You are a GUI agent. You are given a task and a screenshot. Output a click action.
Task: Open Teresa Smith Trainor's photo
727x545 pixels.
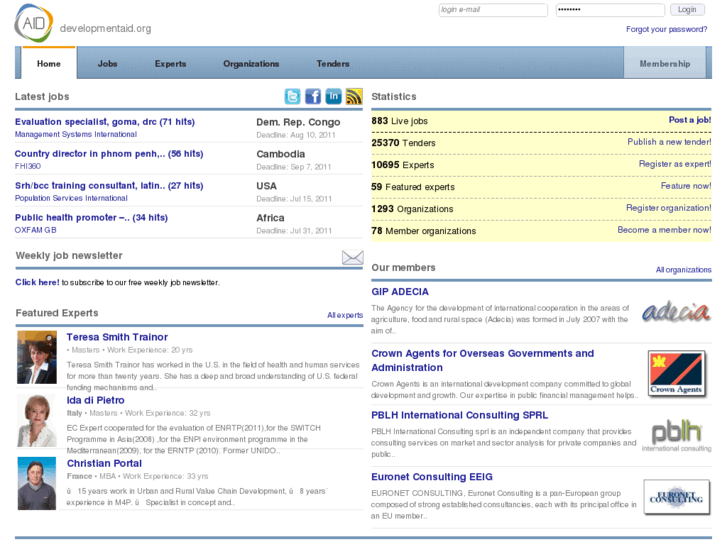click(x=37, y=357)
